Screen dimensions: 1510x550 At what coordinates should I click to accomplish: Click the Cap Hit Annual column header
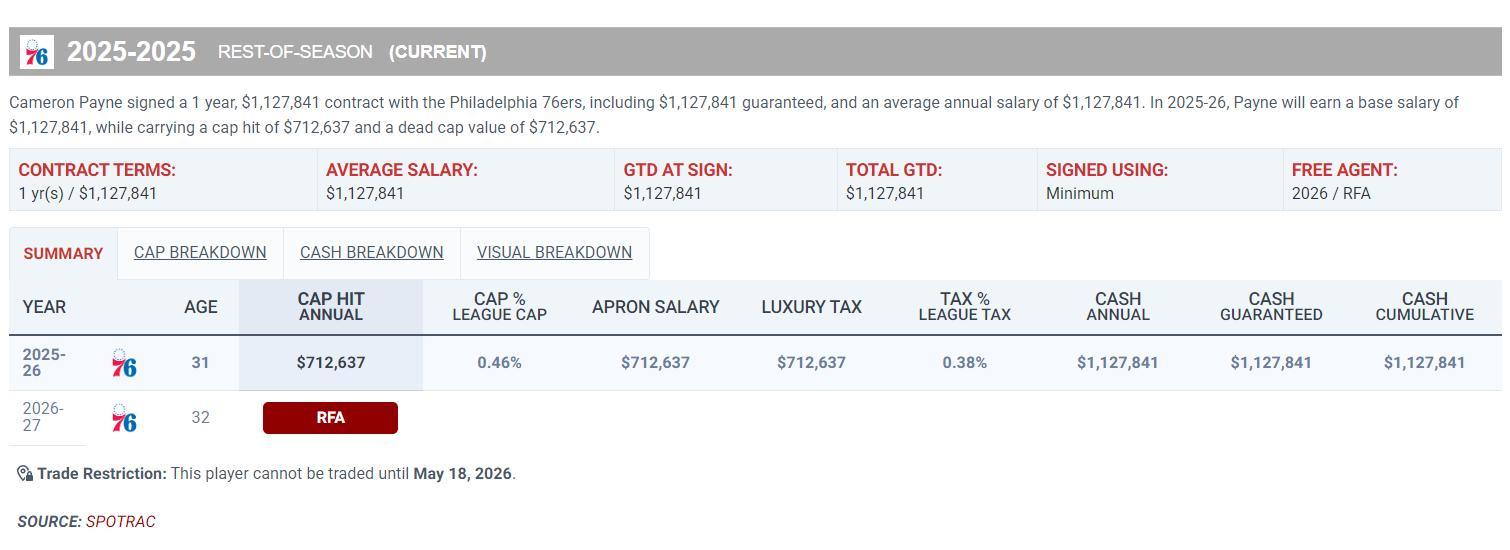(x=331, y=307)
